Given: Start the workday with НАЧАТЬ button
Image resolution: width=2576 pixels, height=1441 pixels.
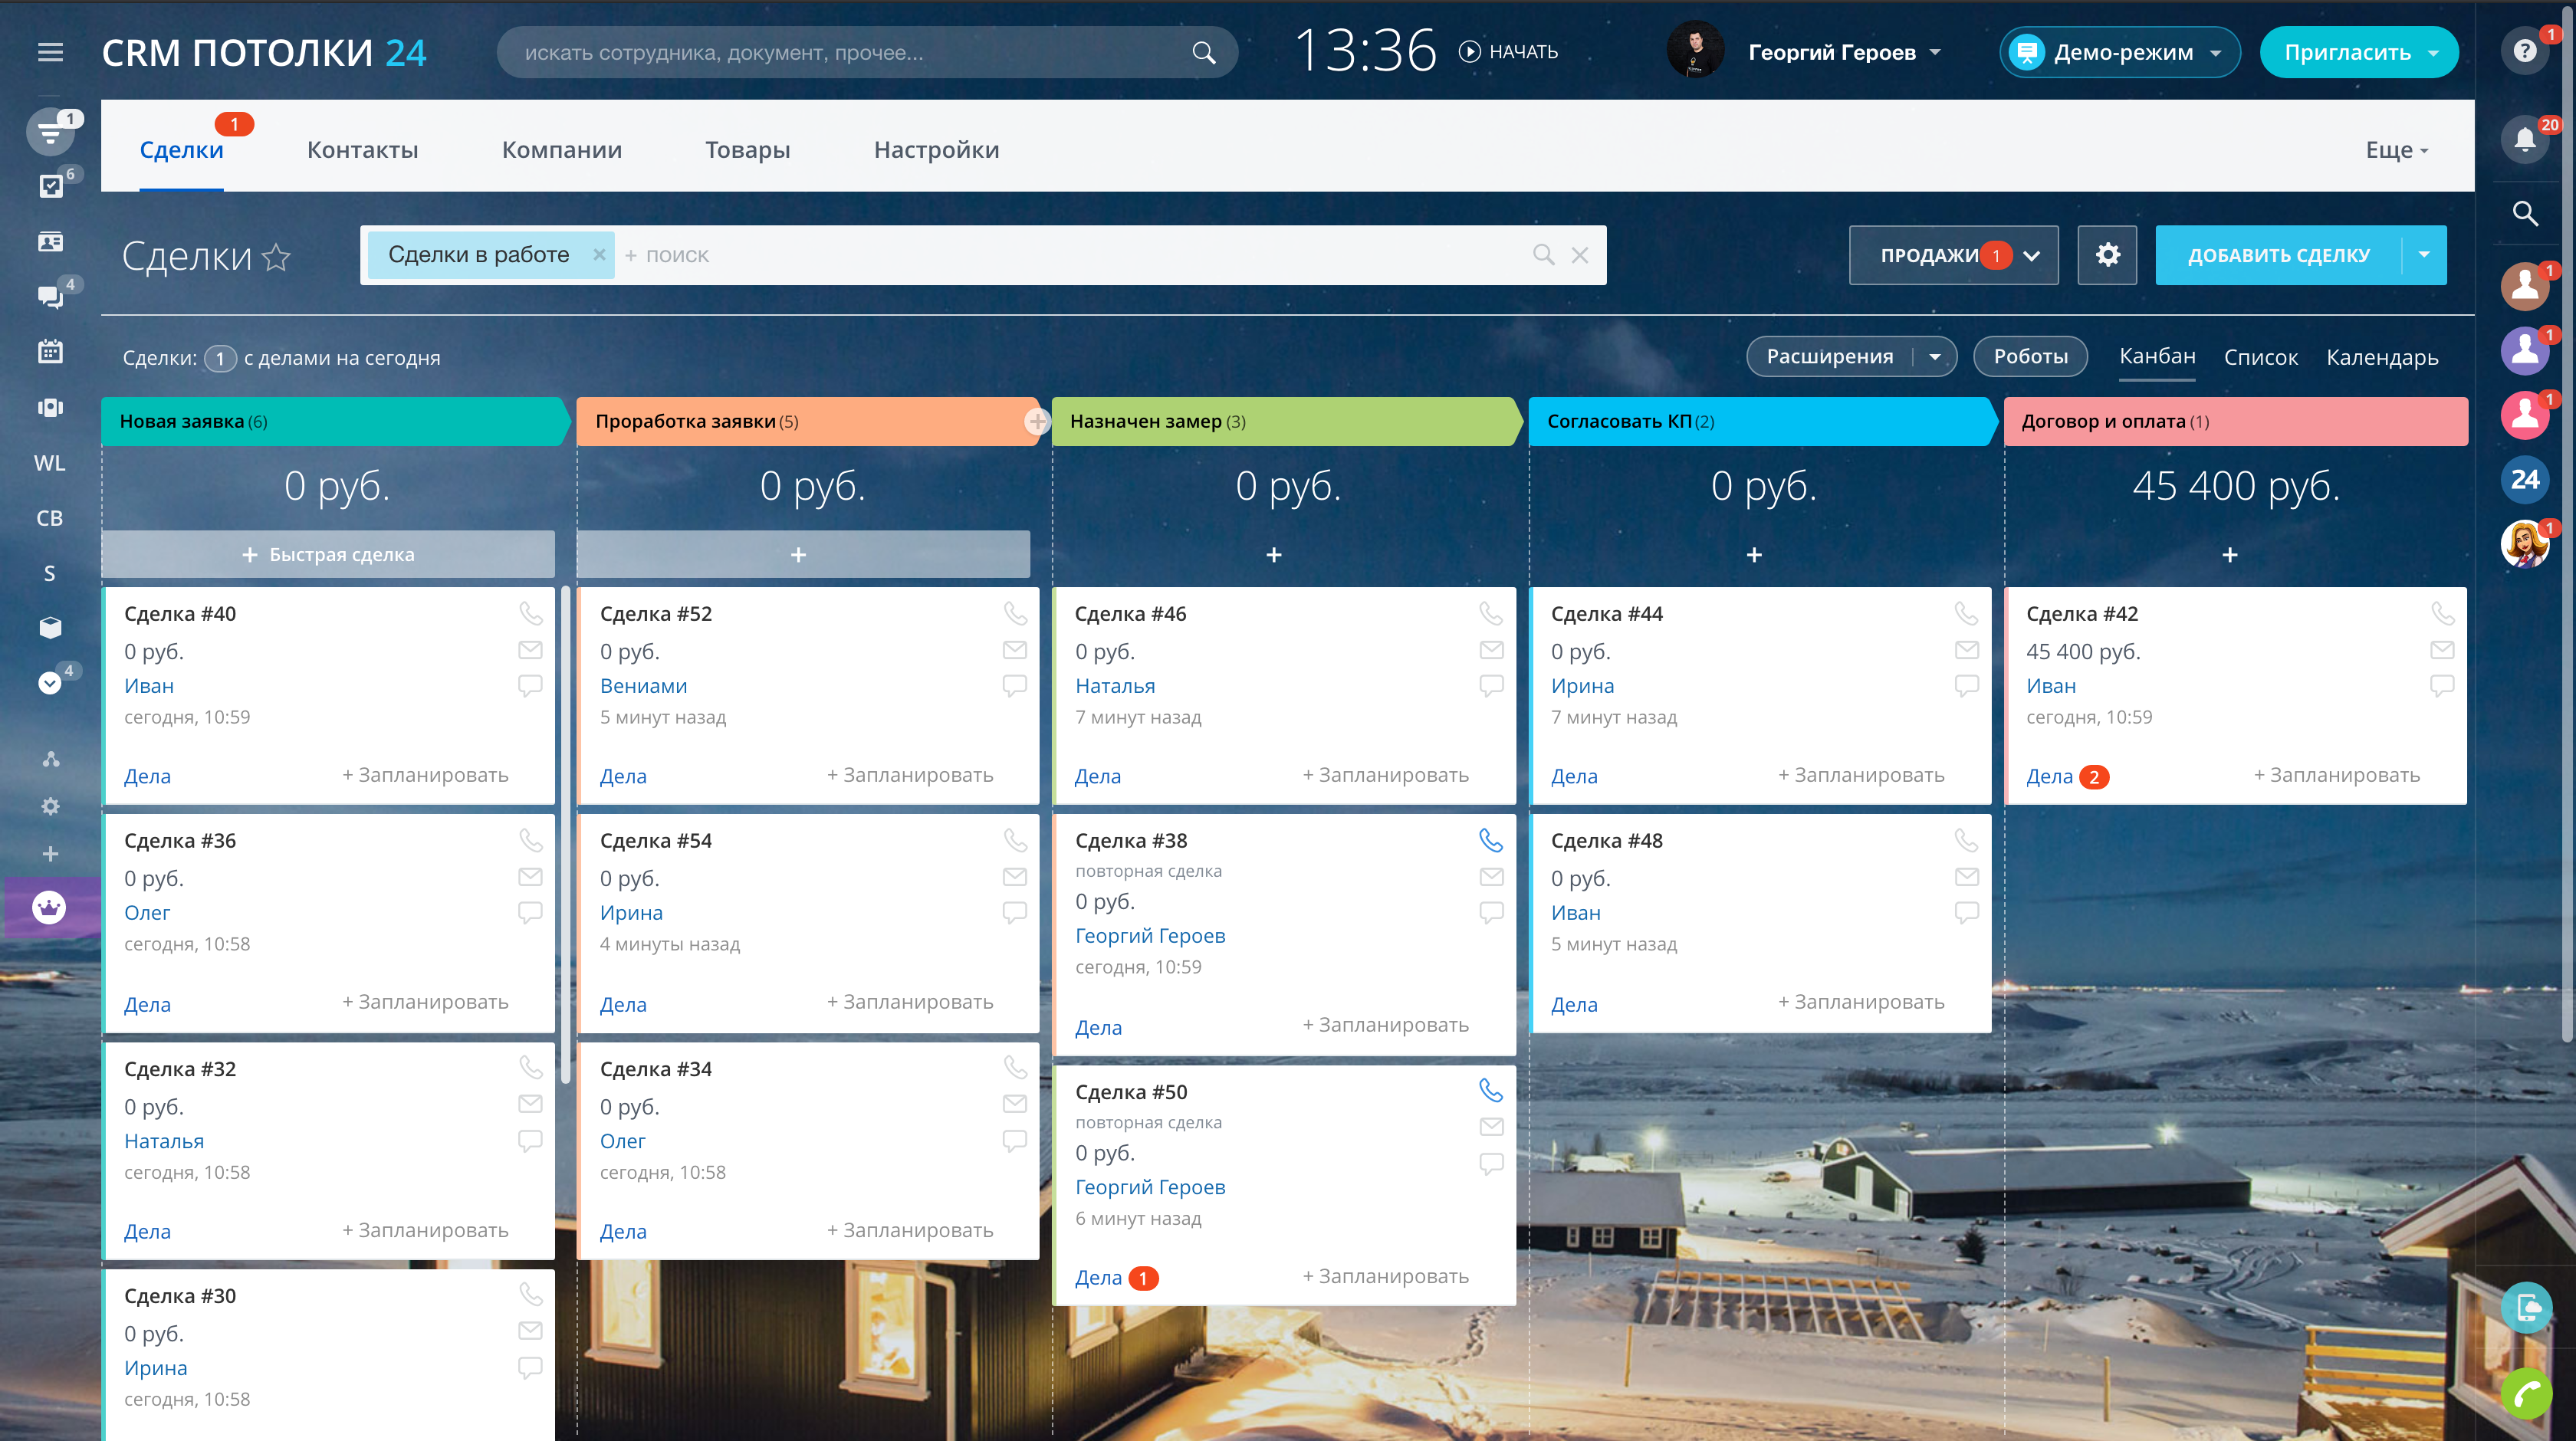Looking at the screenshot, I should click(1508, 52).
